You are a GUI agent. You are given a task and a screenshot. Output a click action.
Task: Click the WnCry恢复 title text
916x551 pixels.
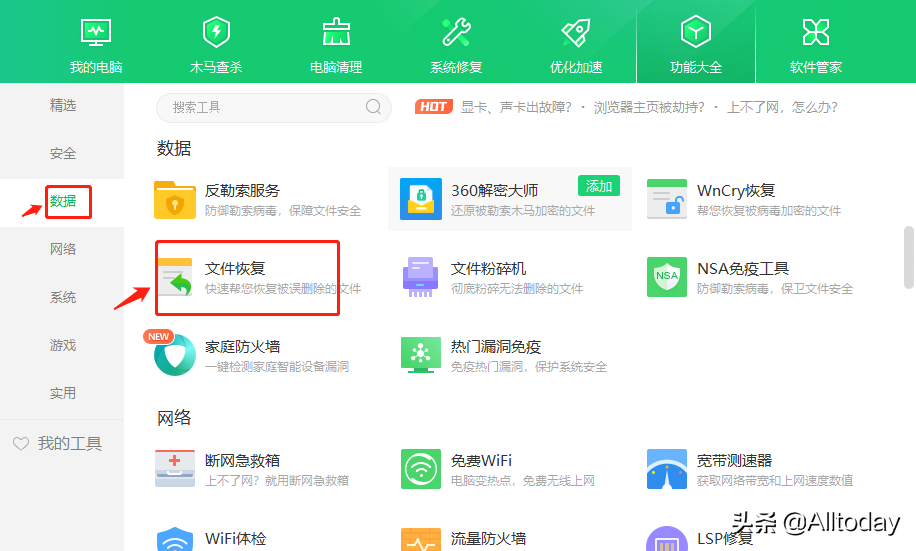pyautogui.click(x=736, y=191)
